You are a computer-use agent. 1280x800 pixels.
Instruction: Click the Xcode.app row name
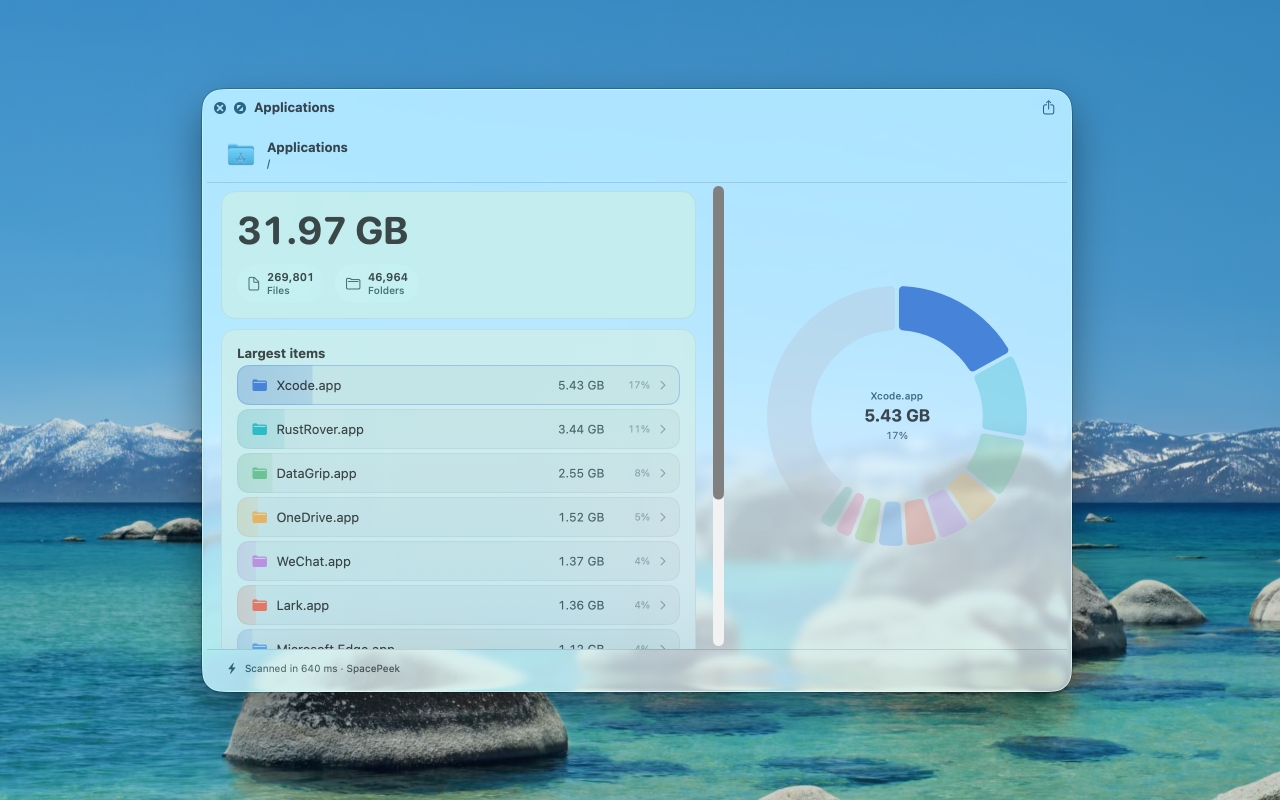[x=309, y=385]
